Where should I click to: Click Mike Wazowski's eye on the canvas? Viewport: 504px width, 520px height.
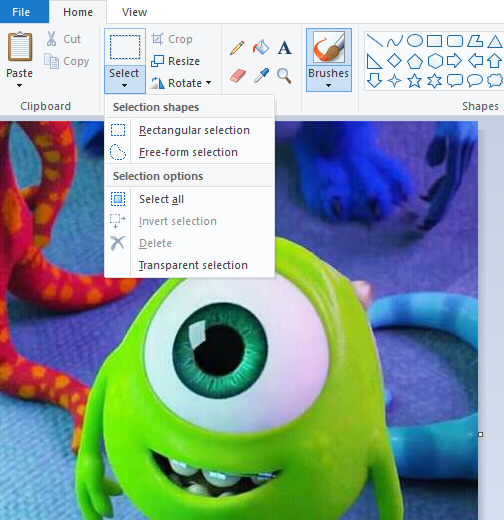coord(220,350)
